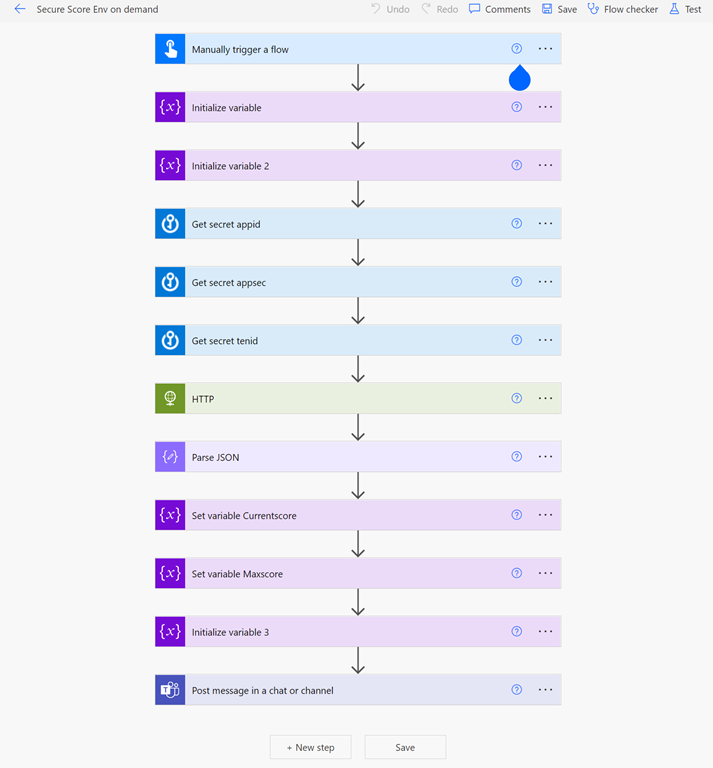Viewport: 713px width, 768px height.
Task: Click the Parse JSON action icon
Action: pos(170,457)
